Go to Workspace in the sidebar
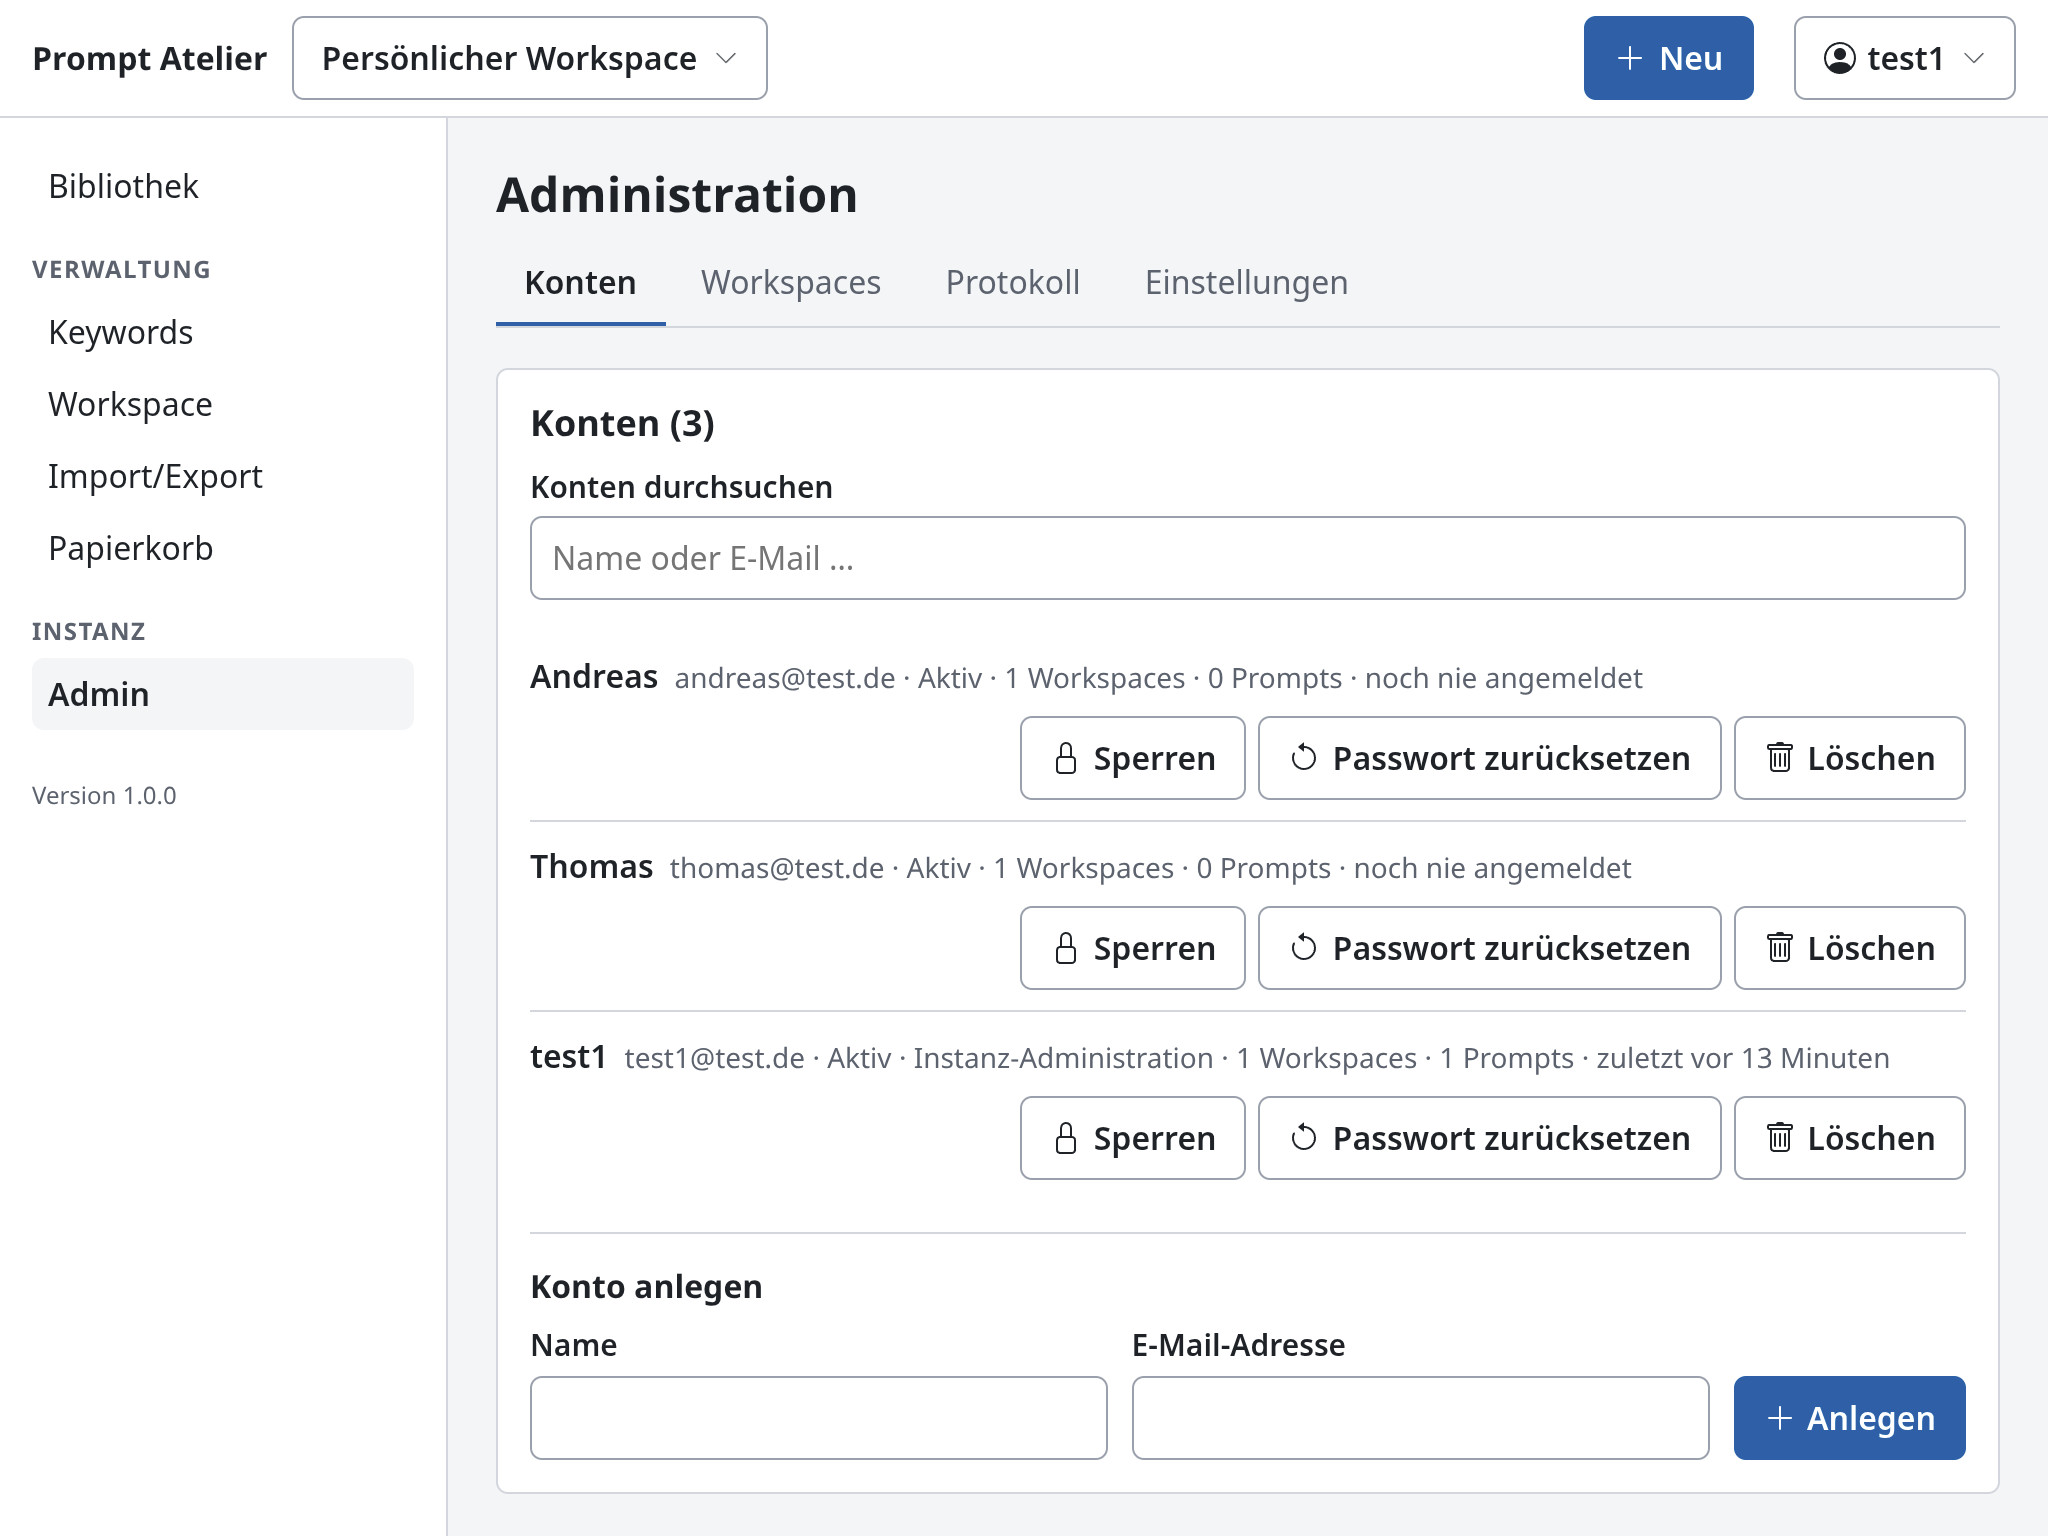2048x1536 pixels. point(223,404)
